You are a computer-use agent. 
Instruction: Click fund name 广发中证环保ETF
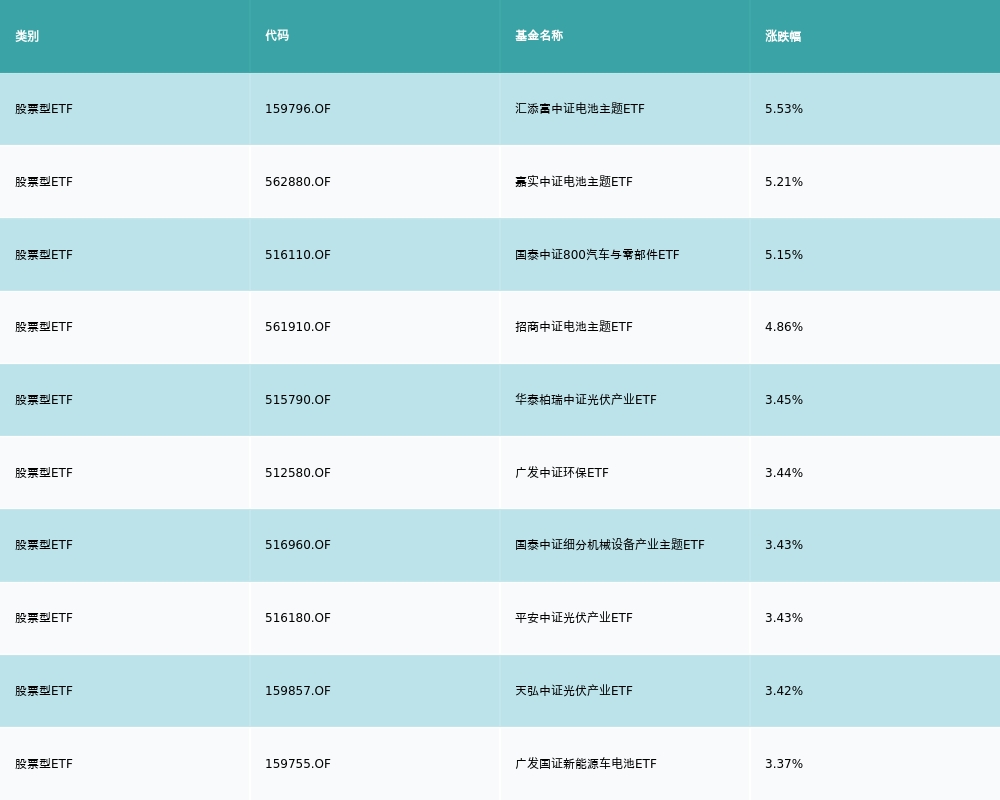tap(562, 473)
